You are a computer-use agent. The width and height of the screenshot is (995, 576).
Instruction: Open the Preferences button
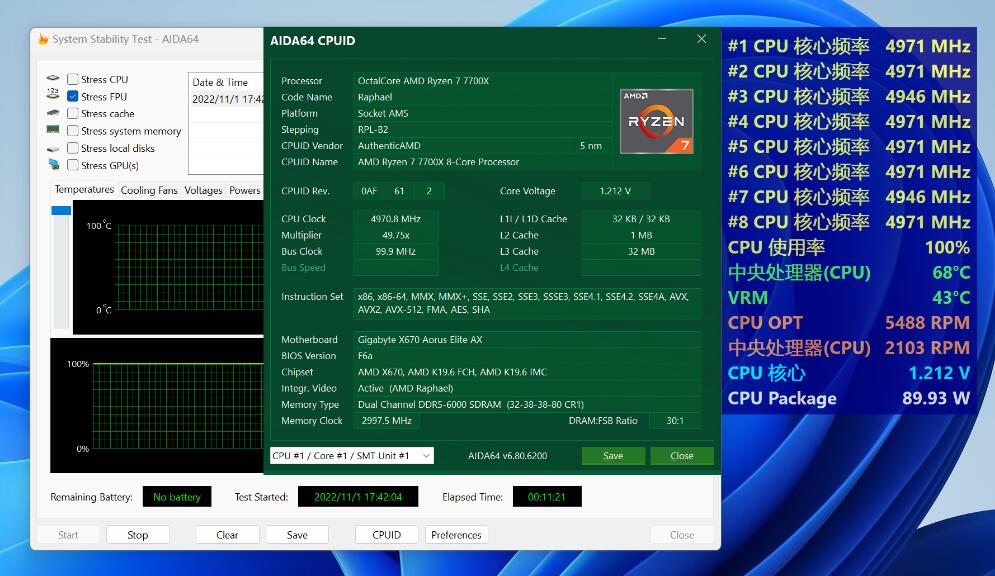(456, 535)
